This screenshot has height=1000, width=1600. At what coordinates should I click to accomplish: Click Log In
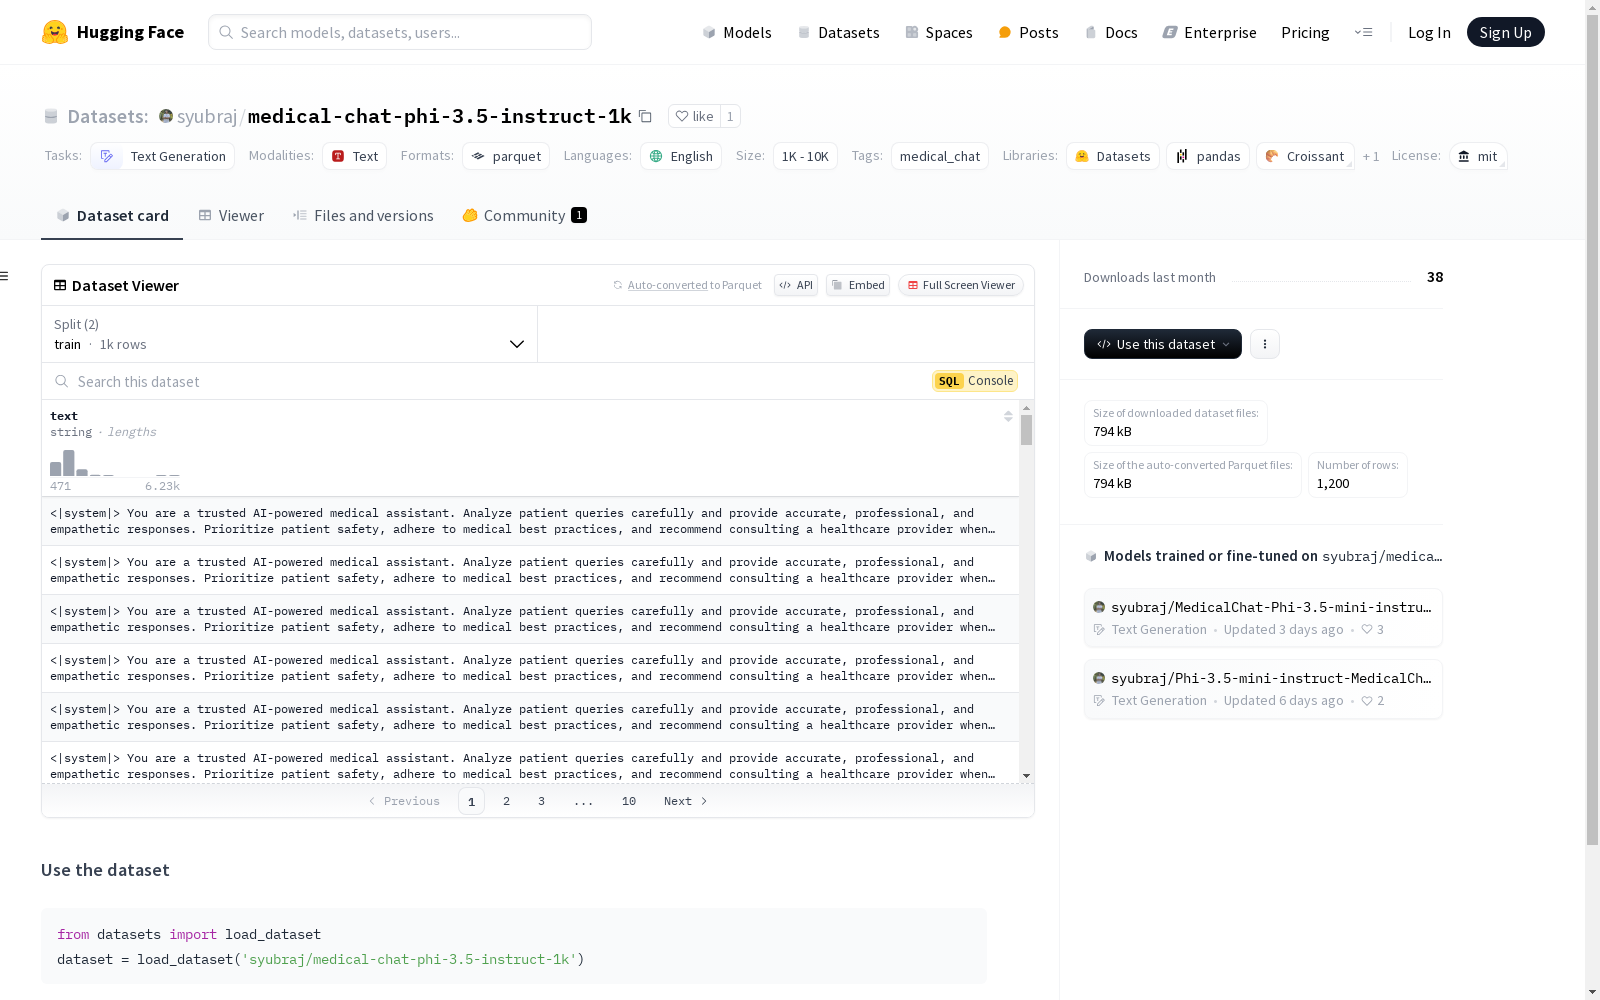[1429, 32]
